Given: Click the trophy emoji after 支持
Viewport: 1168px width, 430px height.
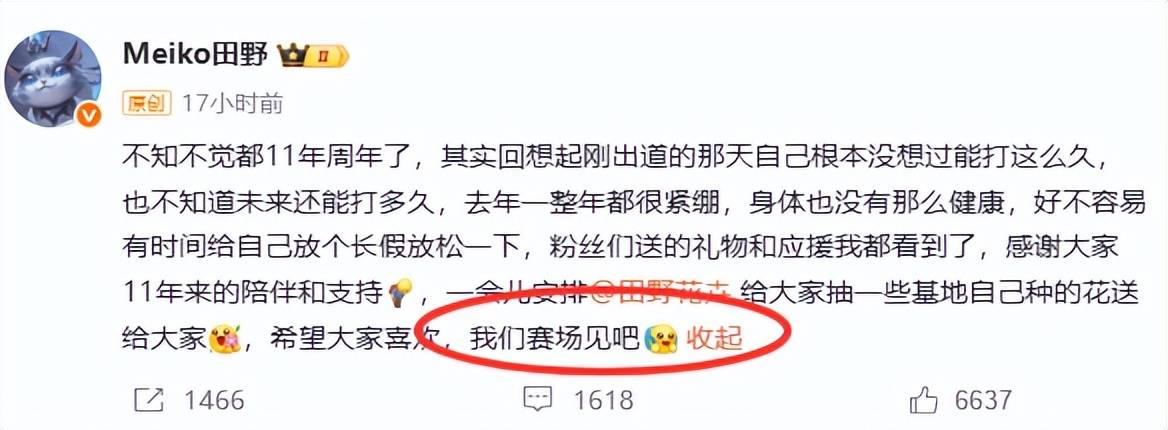Looking at the screenshot, I should tap(401, 293).
